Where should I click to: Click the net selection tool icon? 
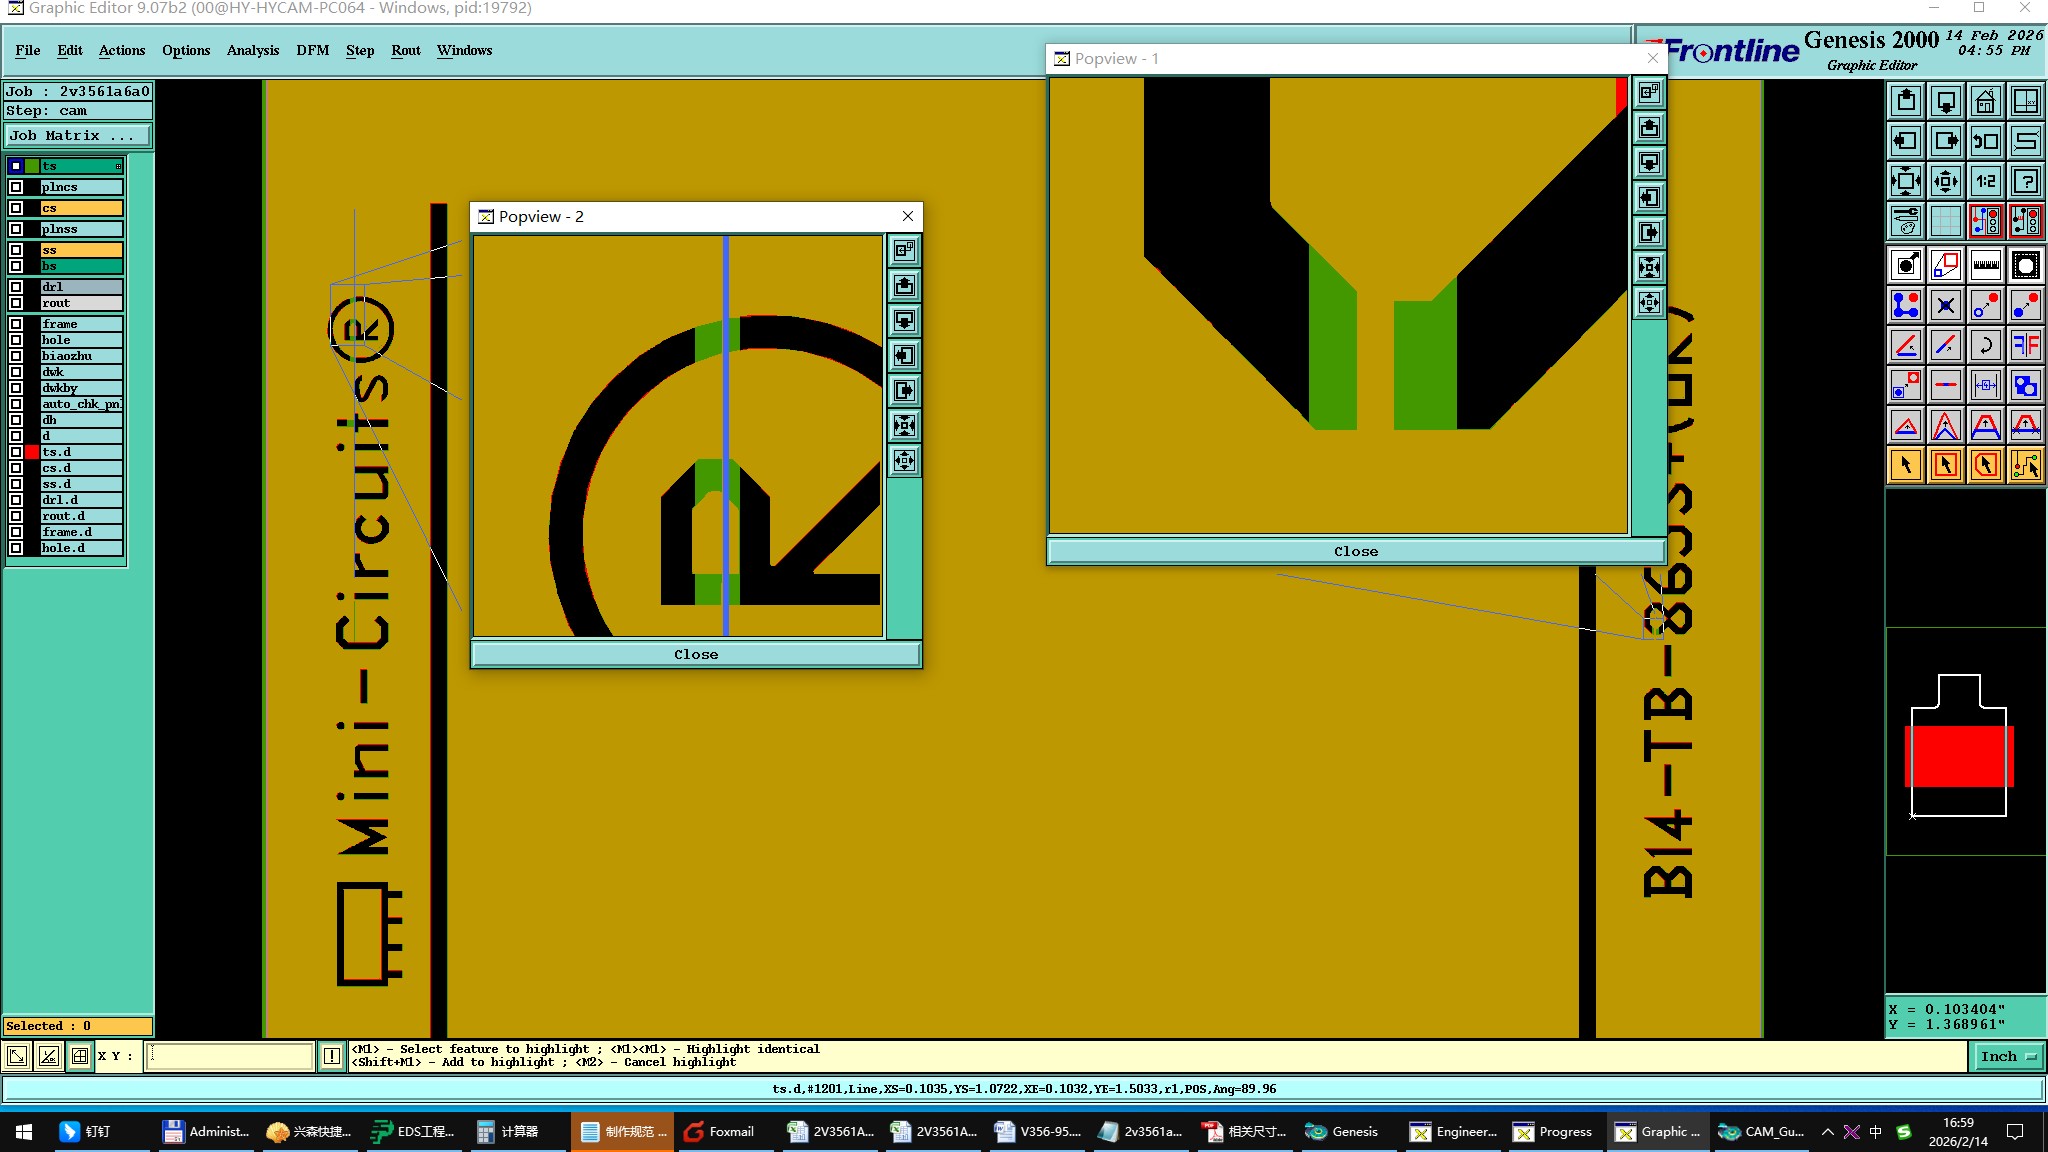(2025, 465)
